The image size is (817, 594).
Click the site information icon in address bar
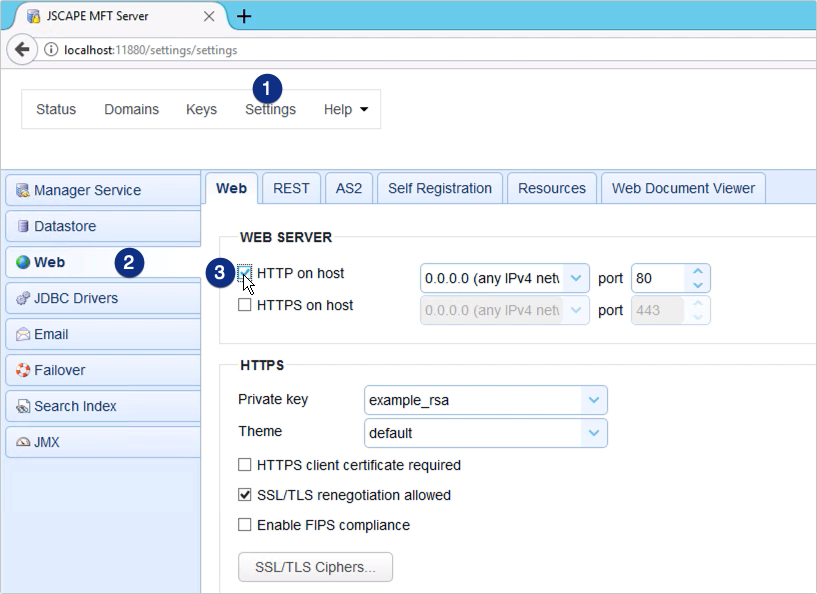click(51, 50)
